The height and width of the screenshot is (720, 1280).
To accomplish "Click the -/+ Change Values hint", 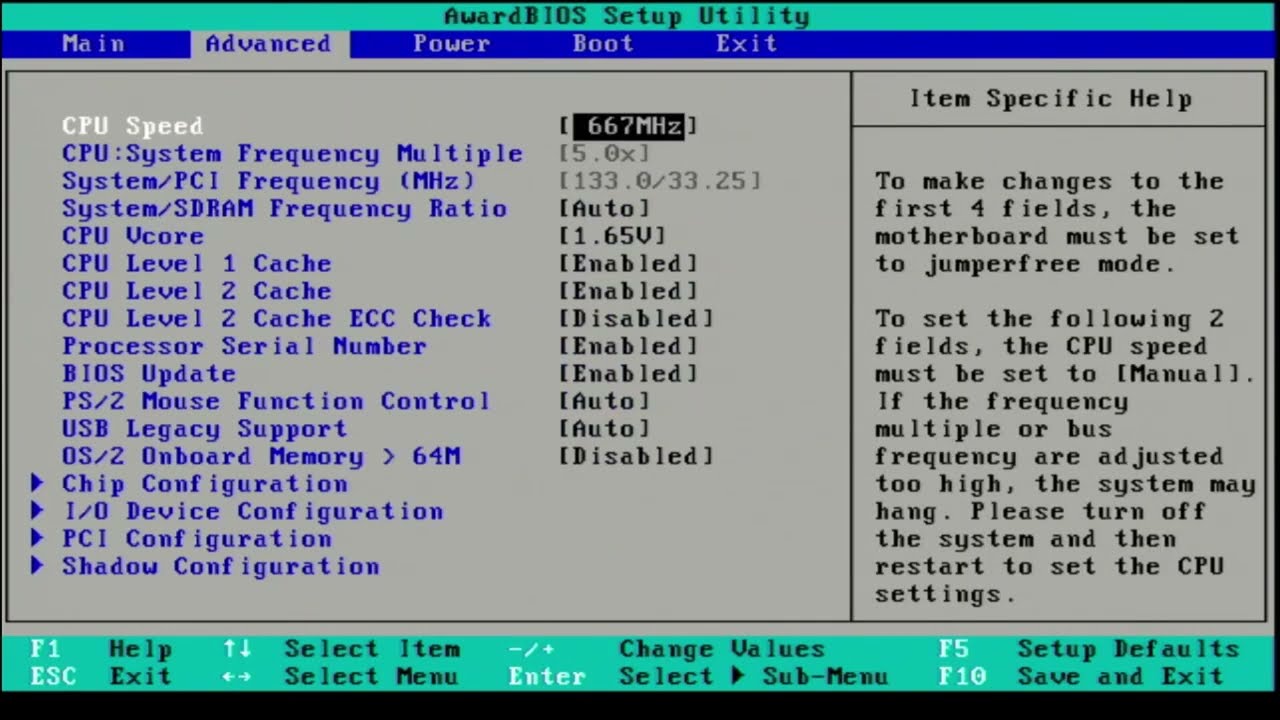I will (x=667, y=649).
